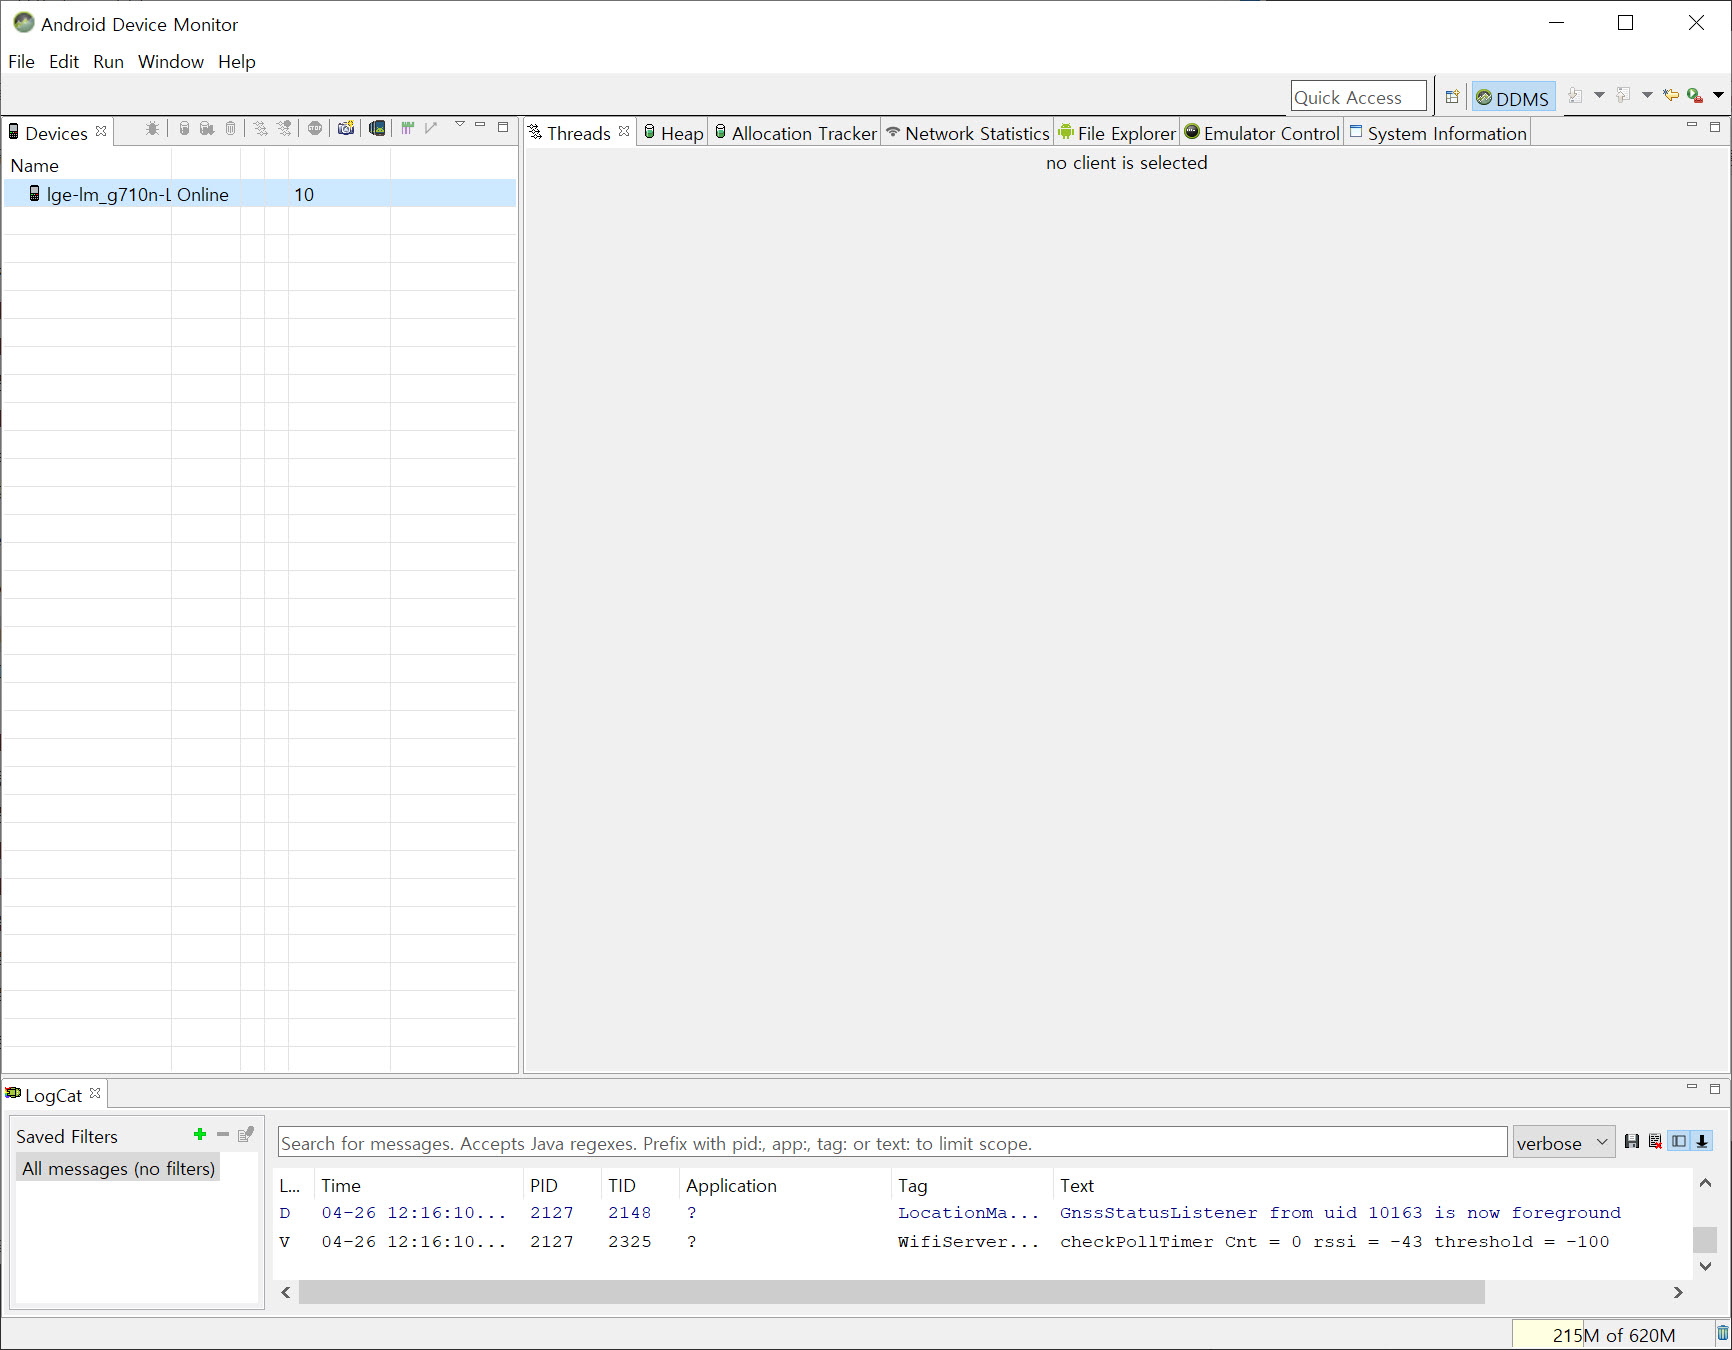Switch to the File Explorer tab
Image resolution: width=1732 pixels, height=1350 pixels.
tap(1117, 133)
